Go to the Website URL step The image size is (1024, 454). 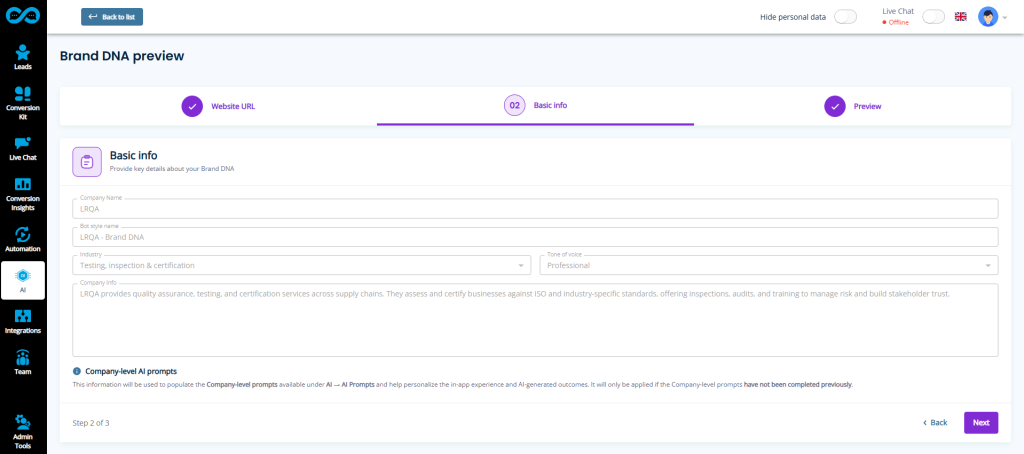point(218,106)
